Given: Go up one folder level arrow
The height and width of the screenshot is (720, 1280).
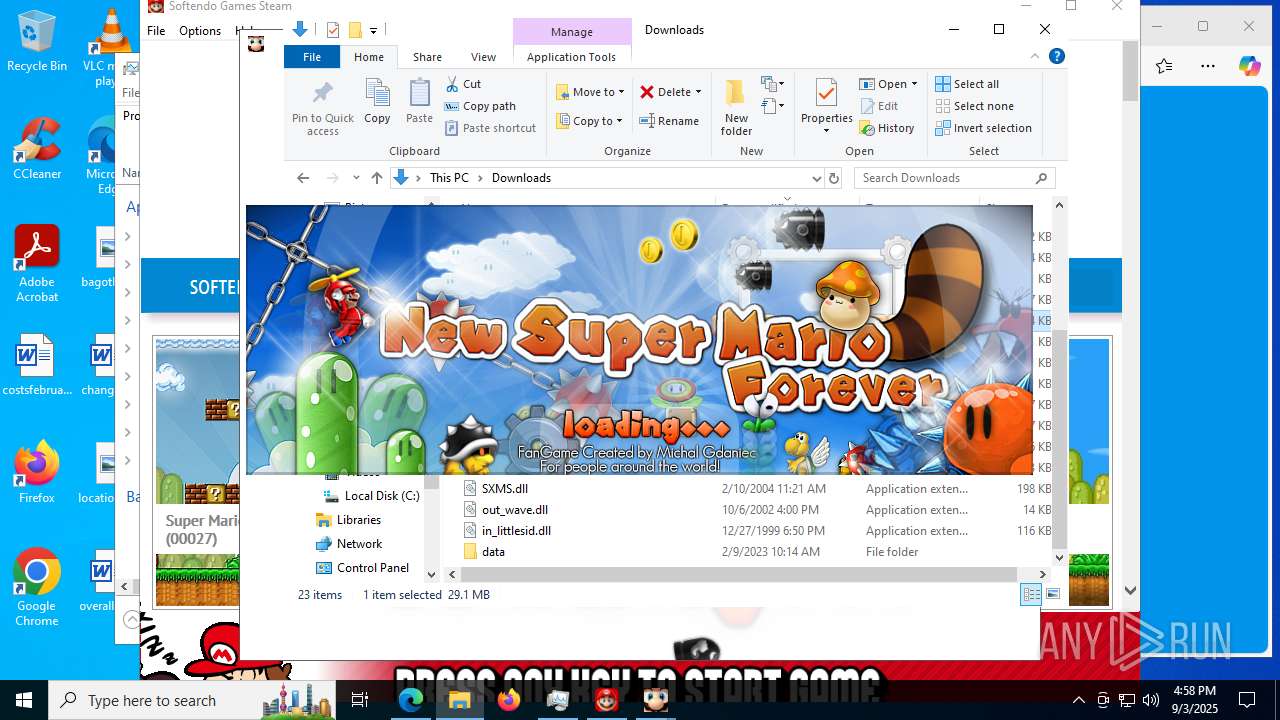Looking at the screenshot, I should click(x=376, y=178).
